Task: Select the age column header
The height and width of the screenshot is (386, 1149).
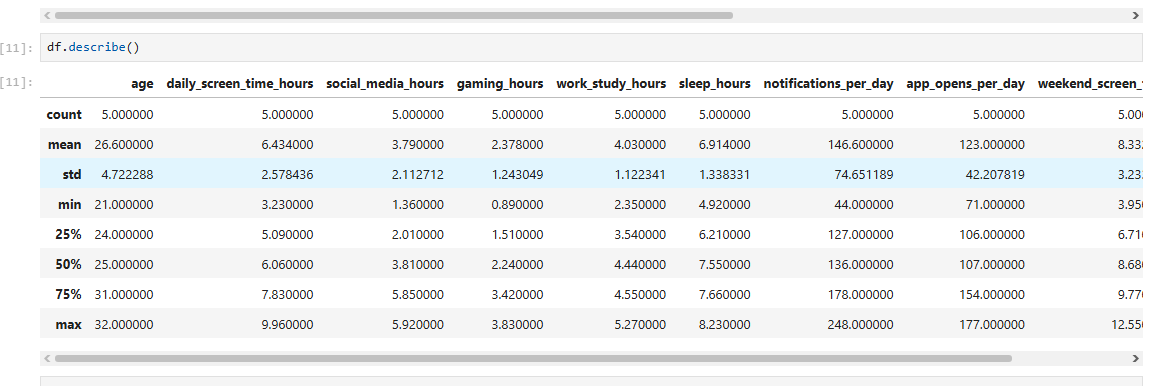Action: tap(142, 84)
